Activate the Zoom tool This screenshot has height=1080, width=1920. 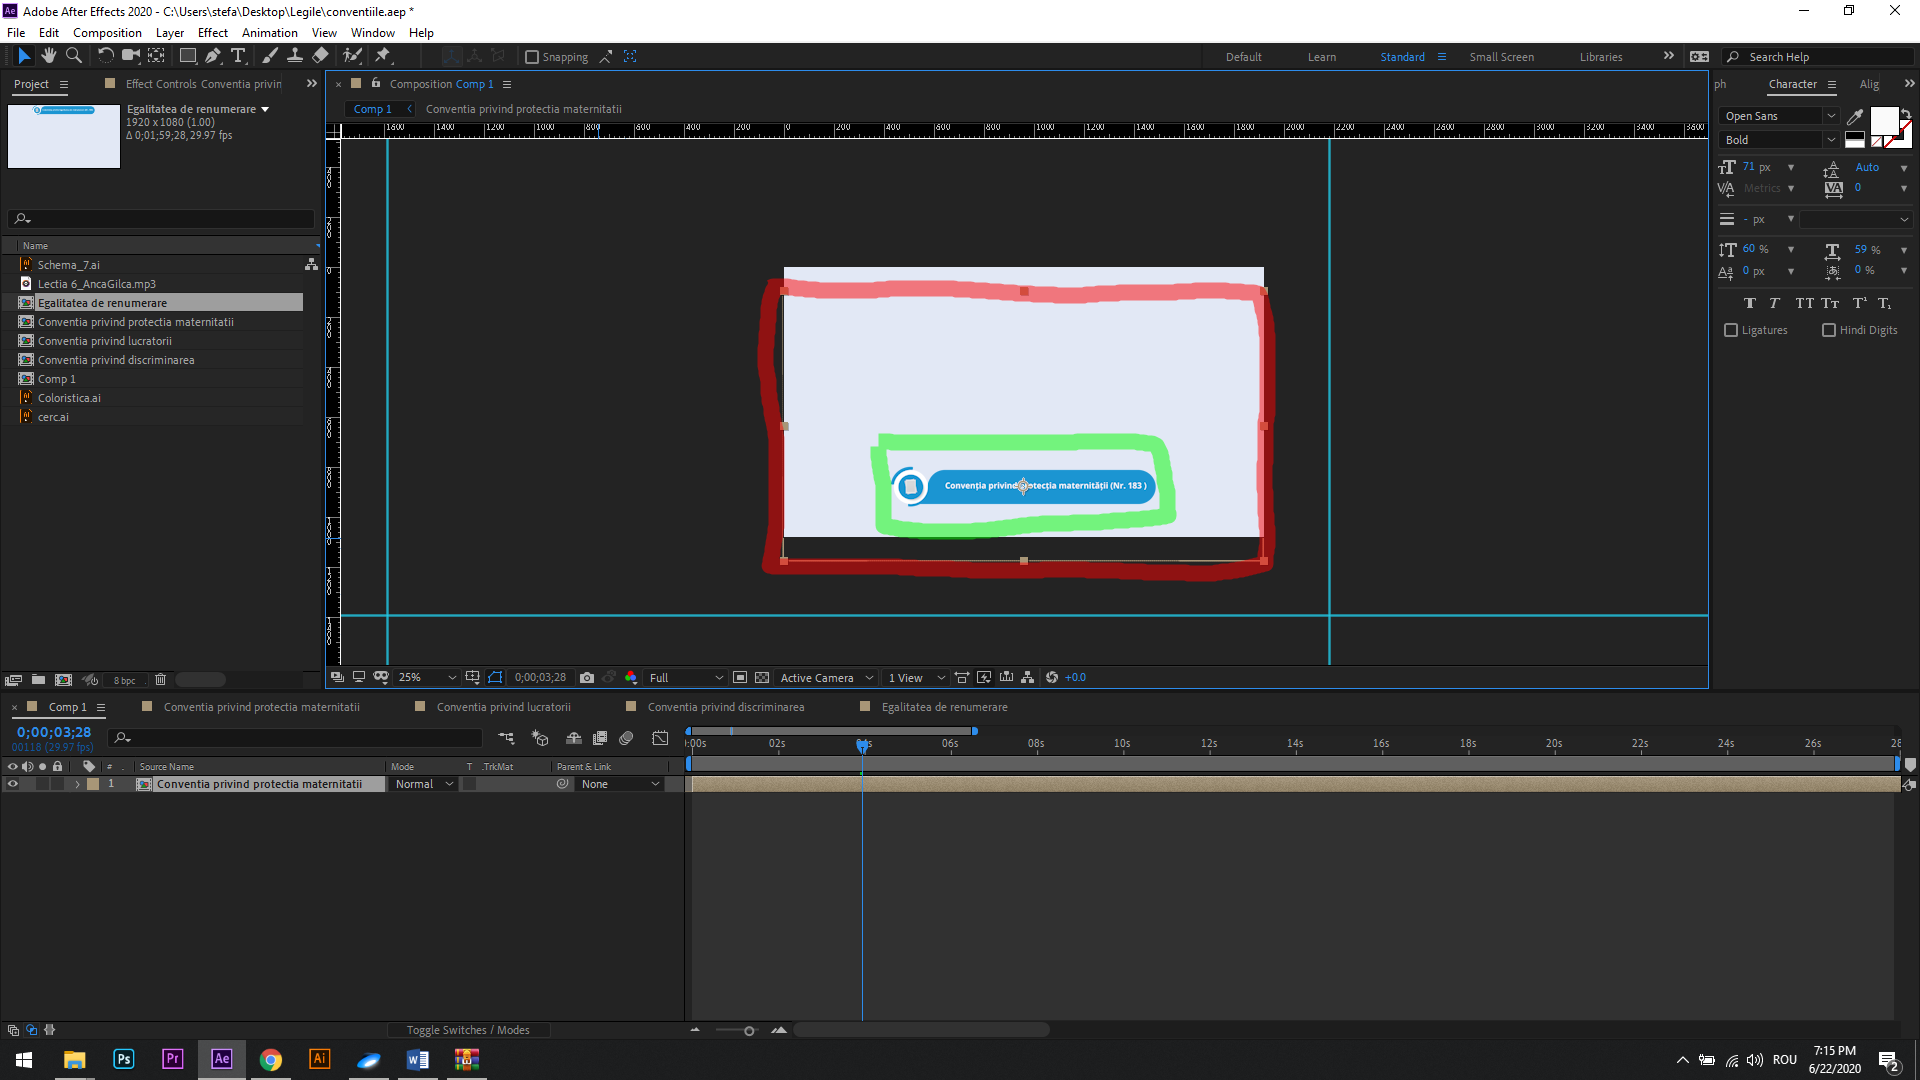pyautogui.click(x=74, y=56)
